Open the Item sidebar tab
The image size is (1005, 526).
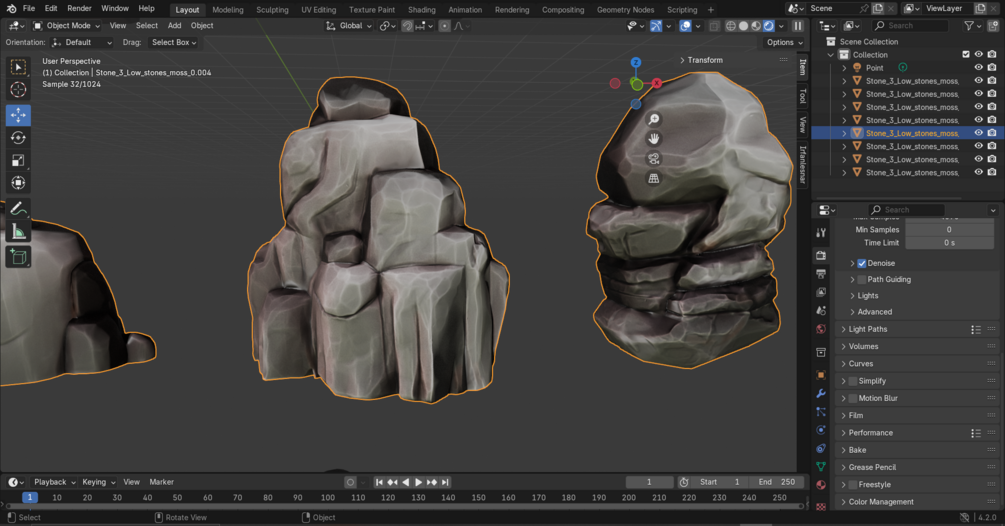pos(802,67)
